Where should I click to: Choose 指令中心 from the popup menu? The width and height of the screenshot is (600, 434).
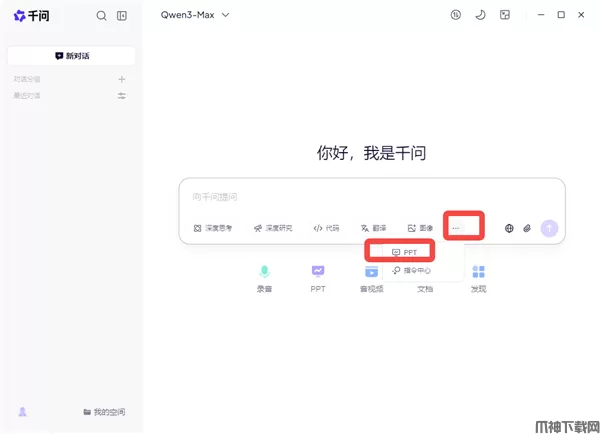pos(411,271)
